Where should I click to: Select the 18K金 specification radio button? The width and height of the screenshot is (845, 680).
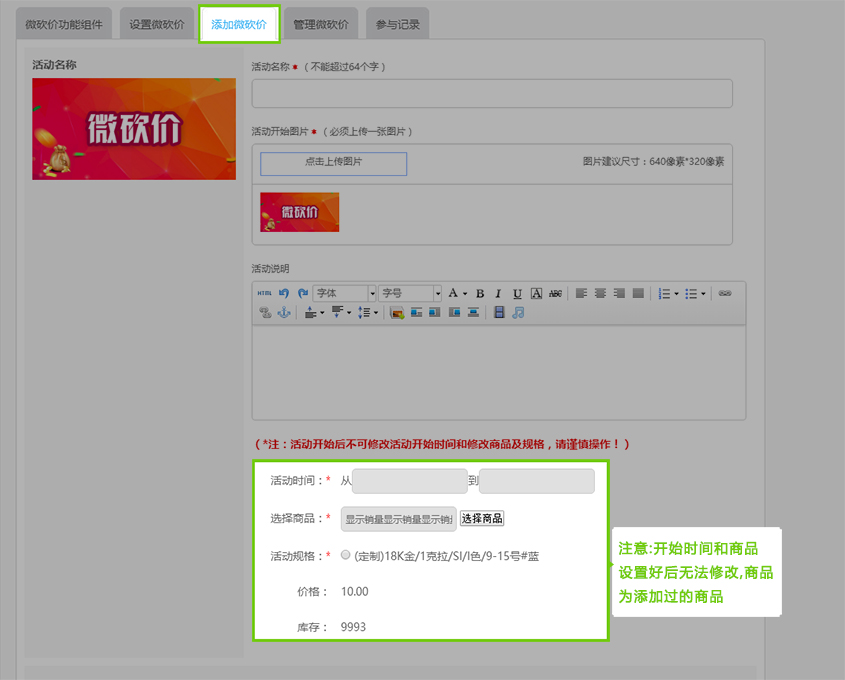(x=345, y=555)
